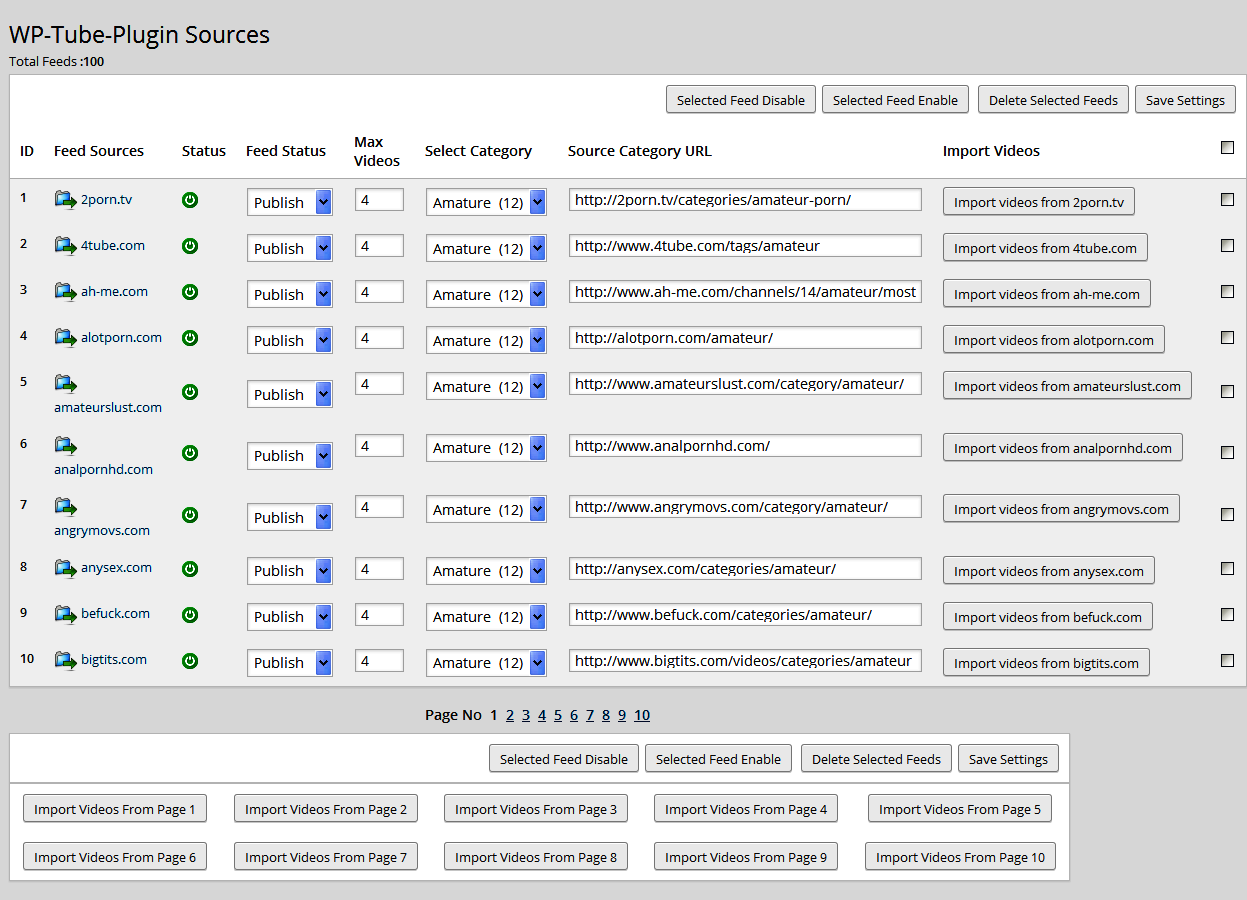The height and width of the screenshot is (900, 1247).
Task: Tick the anysex.com row checkbox
Action: click(x=1227, y=569)
